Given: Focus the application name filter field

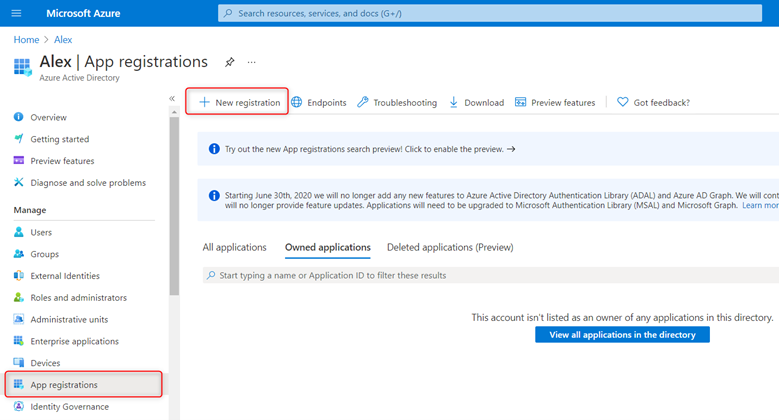Looking at the screenshot, I should coord(490,275).
